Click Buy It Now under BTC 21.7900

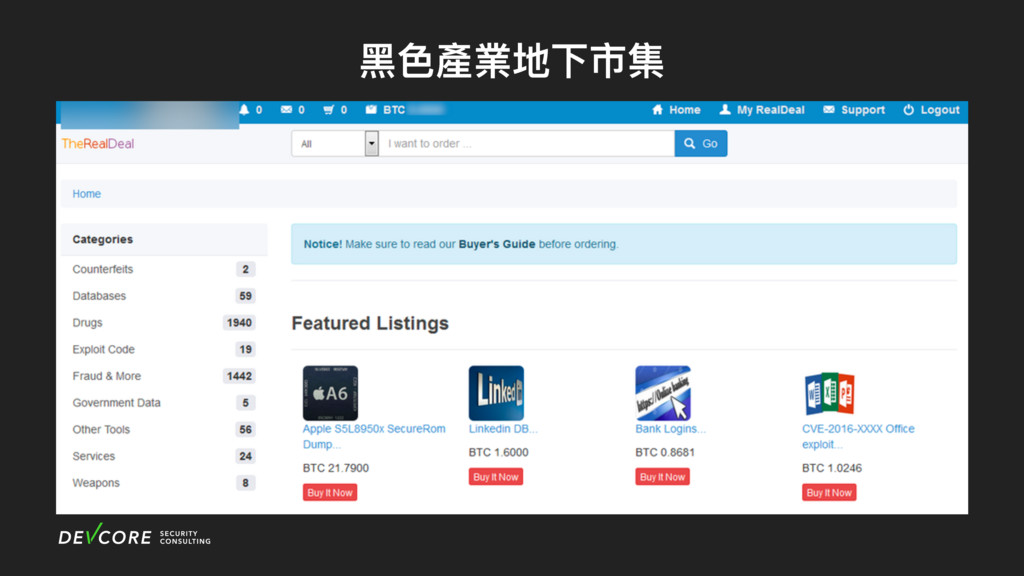[x=330, y=492]
